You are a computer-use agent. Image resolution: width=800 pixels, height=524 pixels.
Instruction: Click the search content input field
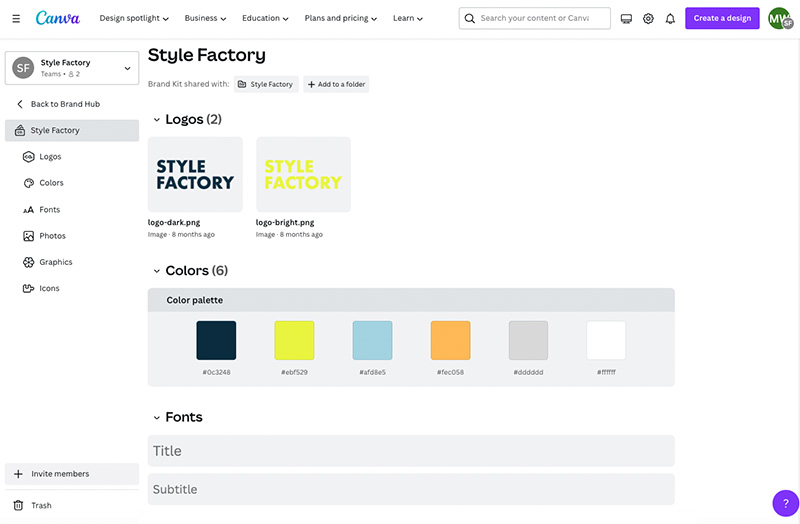tap(535, 18)
